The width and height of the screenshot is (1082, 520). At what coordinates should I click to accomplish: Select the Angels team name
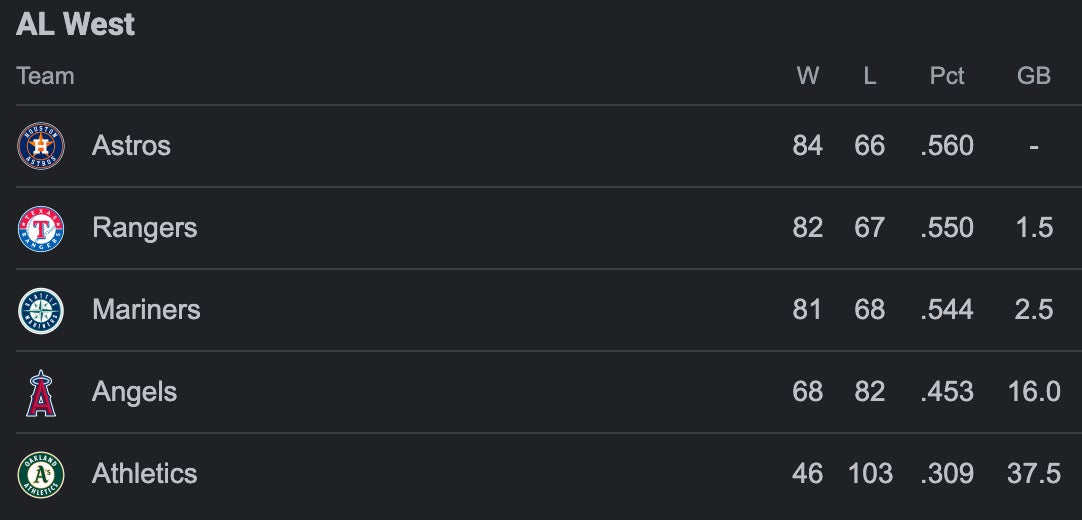point(134,392)
